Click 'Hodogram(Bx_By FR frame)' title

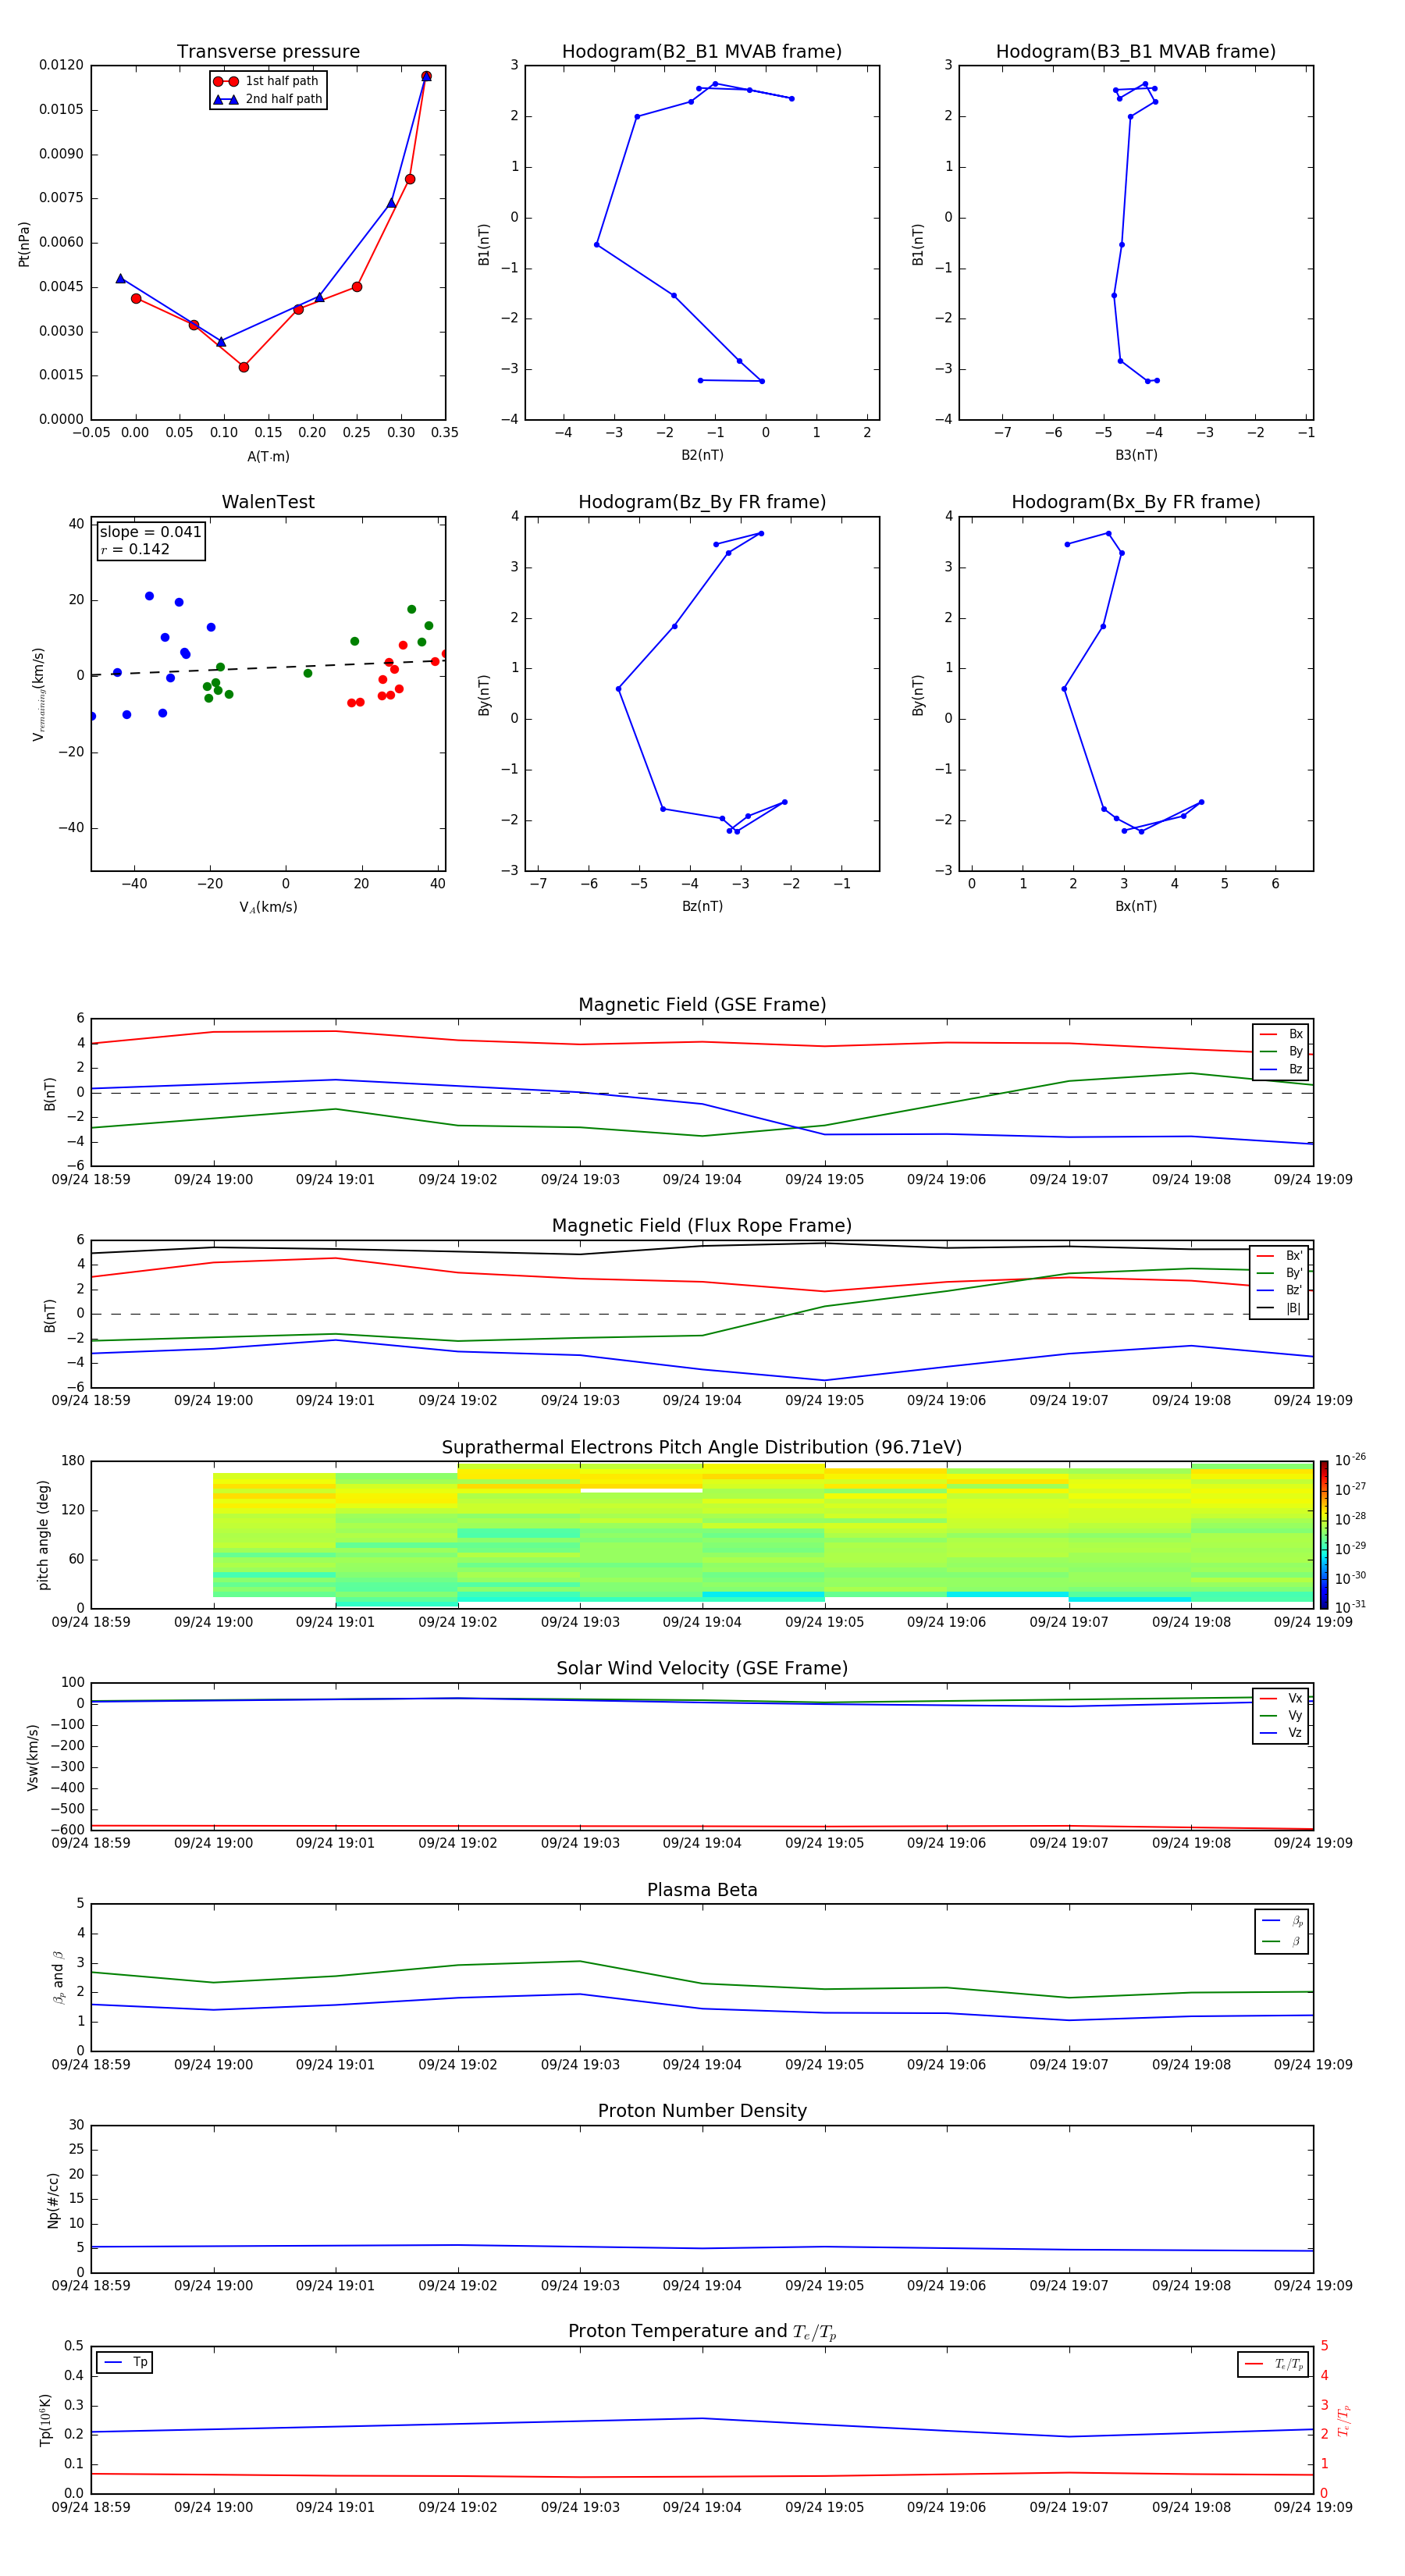point(1136,502)
